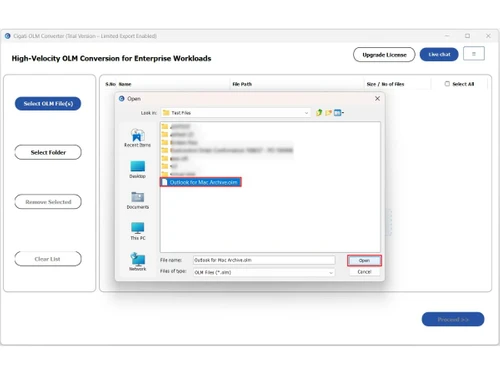500x375 pixels.
Task: Open Upgrade License
Action: (x=384, y=55)
